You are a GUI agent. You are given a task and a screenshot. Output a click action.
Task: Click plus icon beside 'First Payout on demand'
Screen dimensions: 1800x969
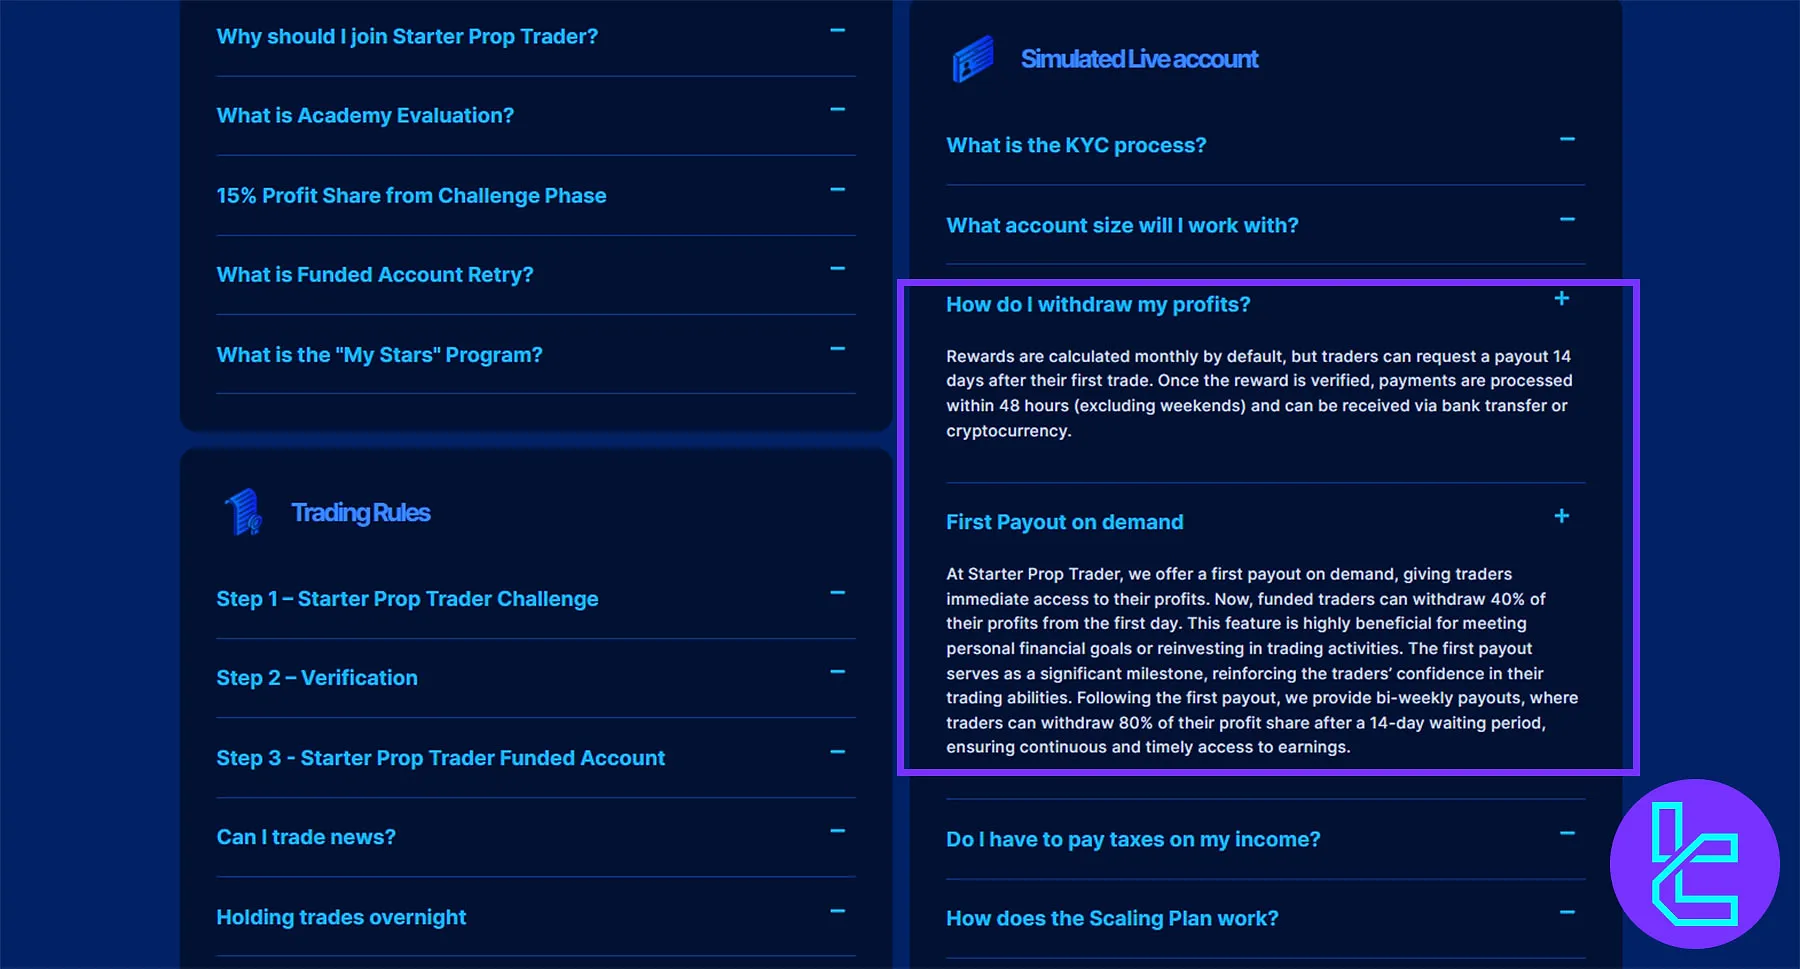[1561, 516]
